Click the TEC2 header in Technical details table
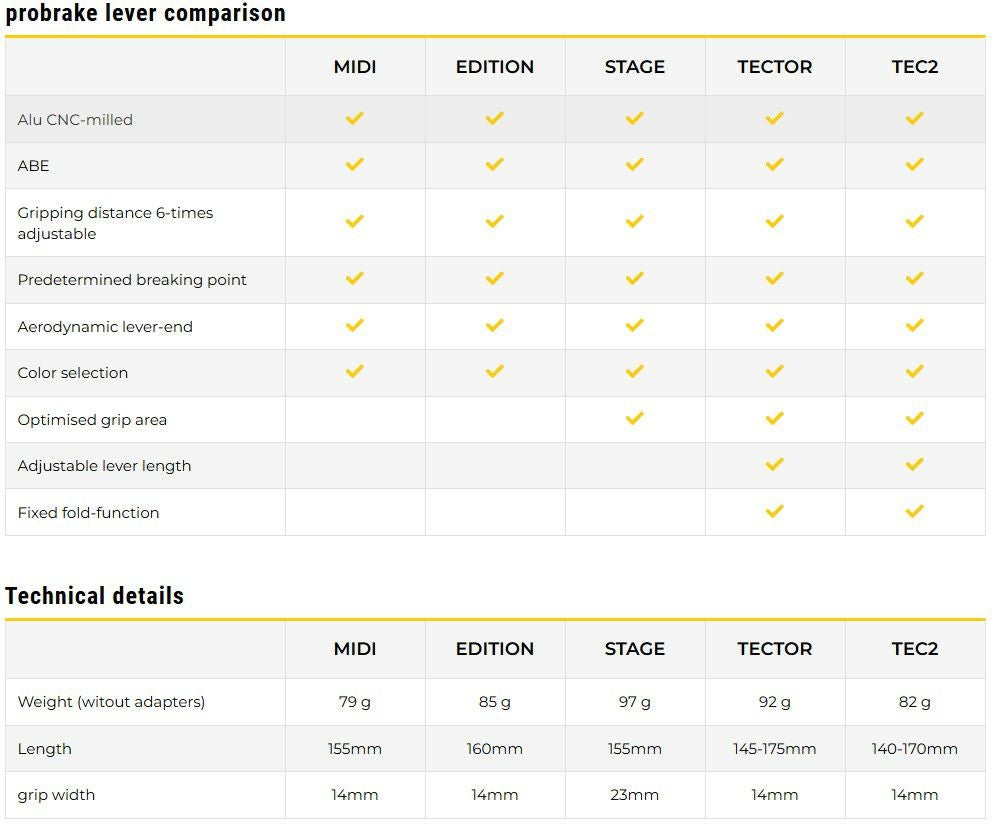This screenshot has height=824, width=992. coord(914,649)
